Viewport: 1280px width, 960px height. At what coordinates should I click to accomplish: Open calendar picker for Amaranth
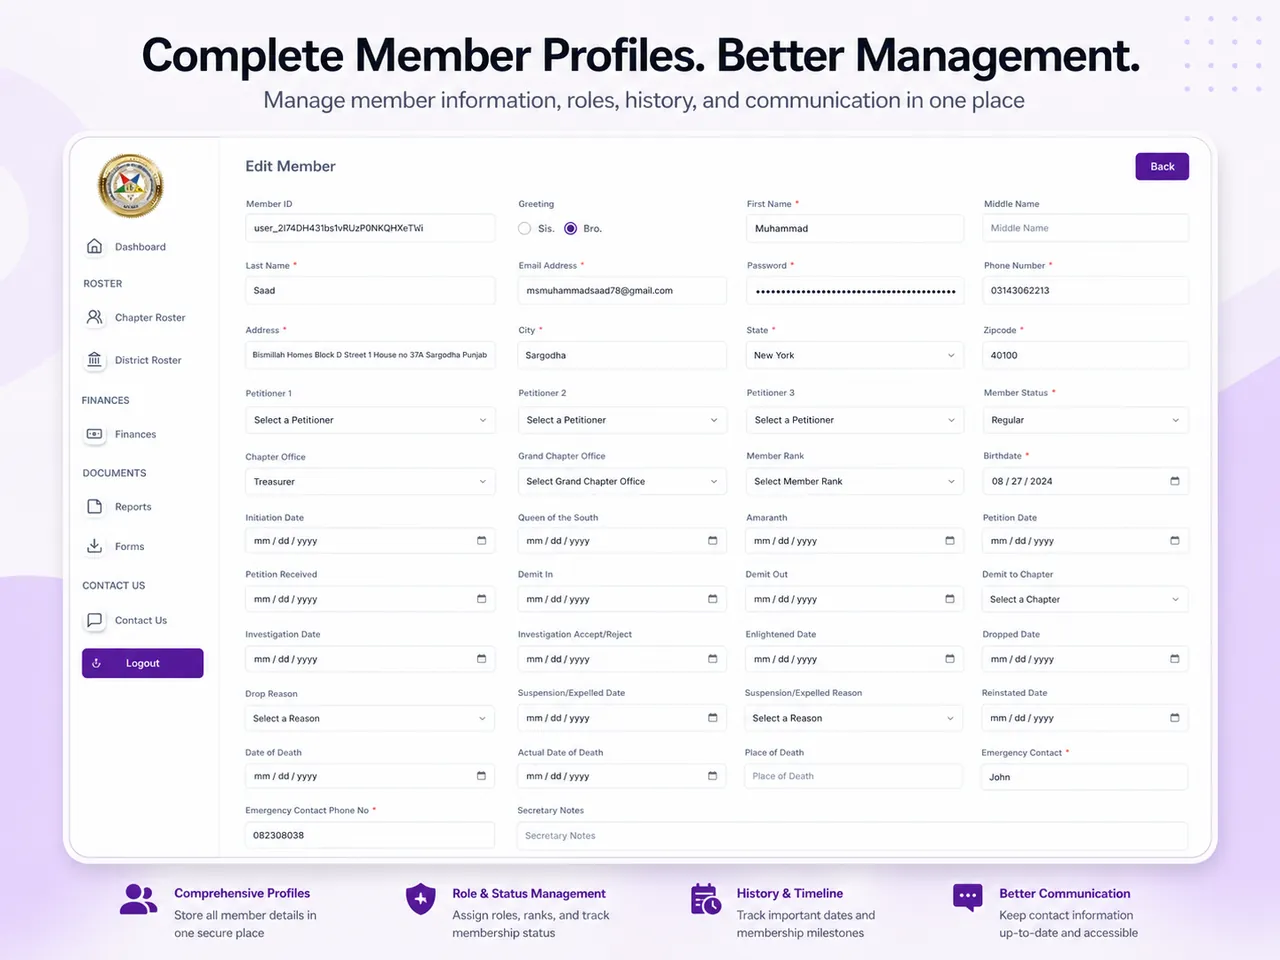click(x=949, y=540)
